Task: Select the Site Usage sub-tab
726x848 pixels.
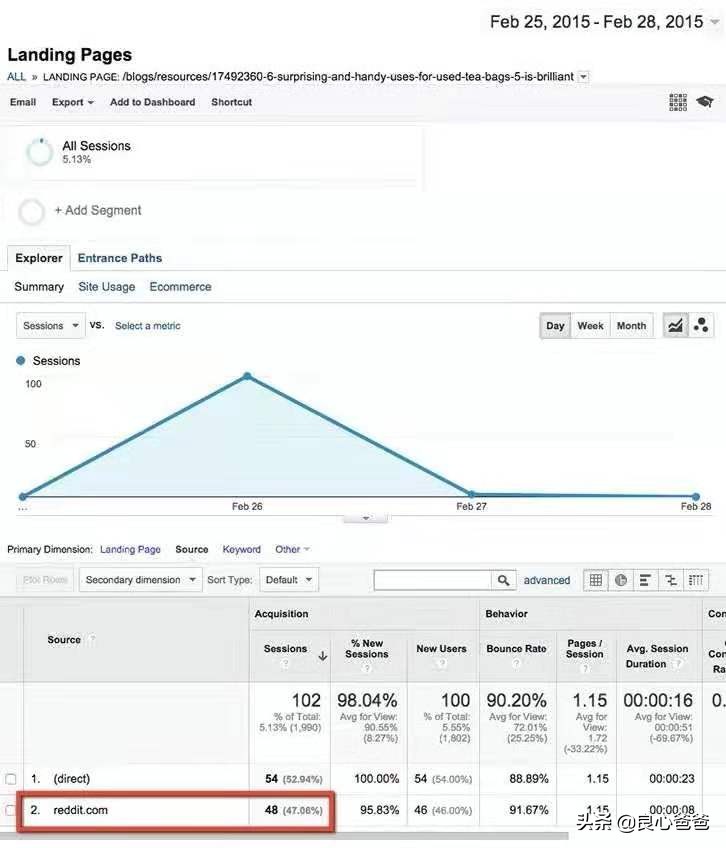Action: coord(107,287)
